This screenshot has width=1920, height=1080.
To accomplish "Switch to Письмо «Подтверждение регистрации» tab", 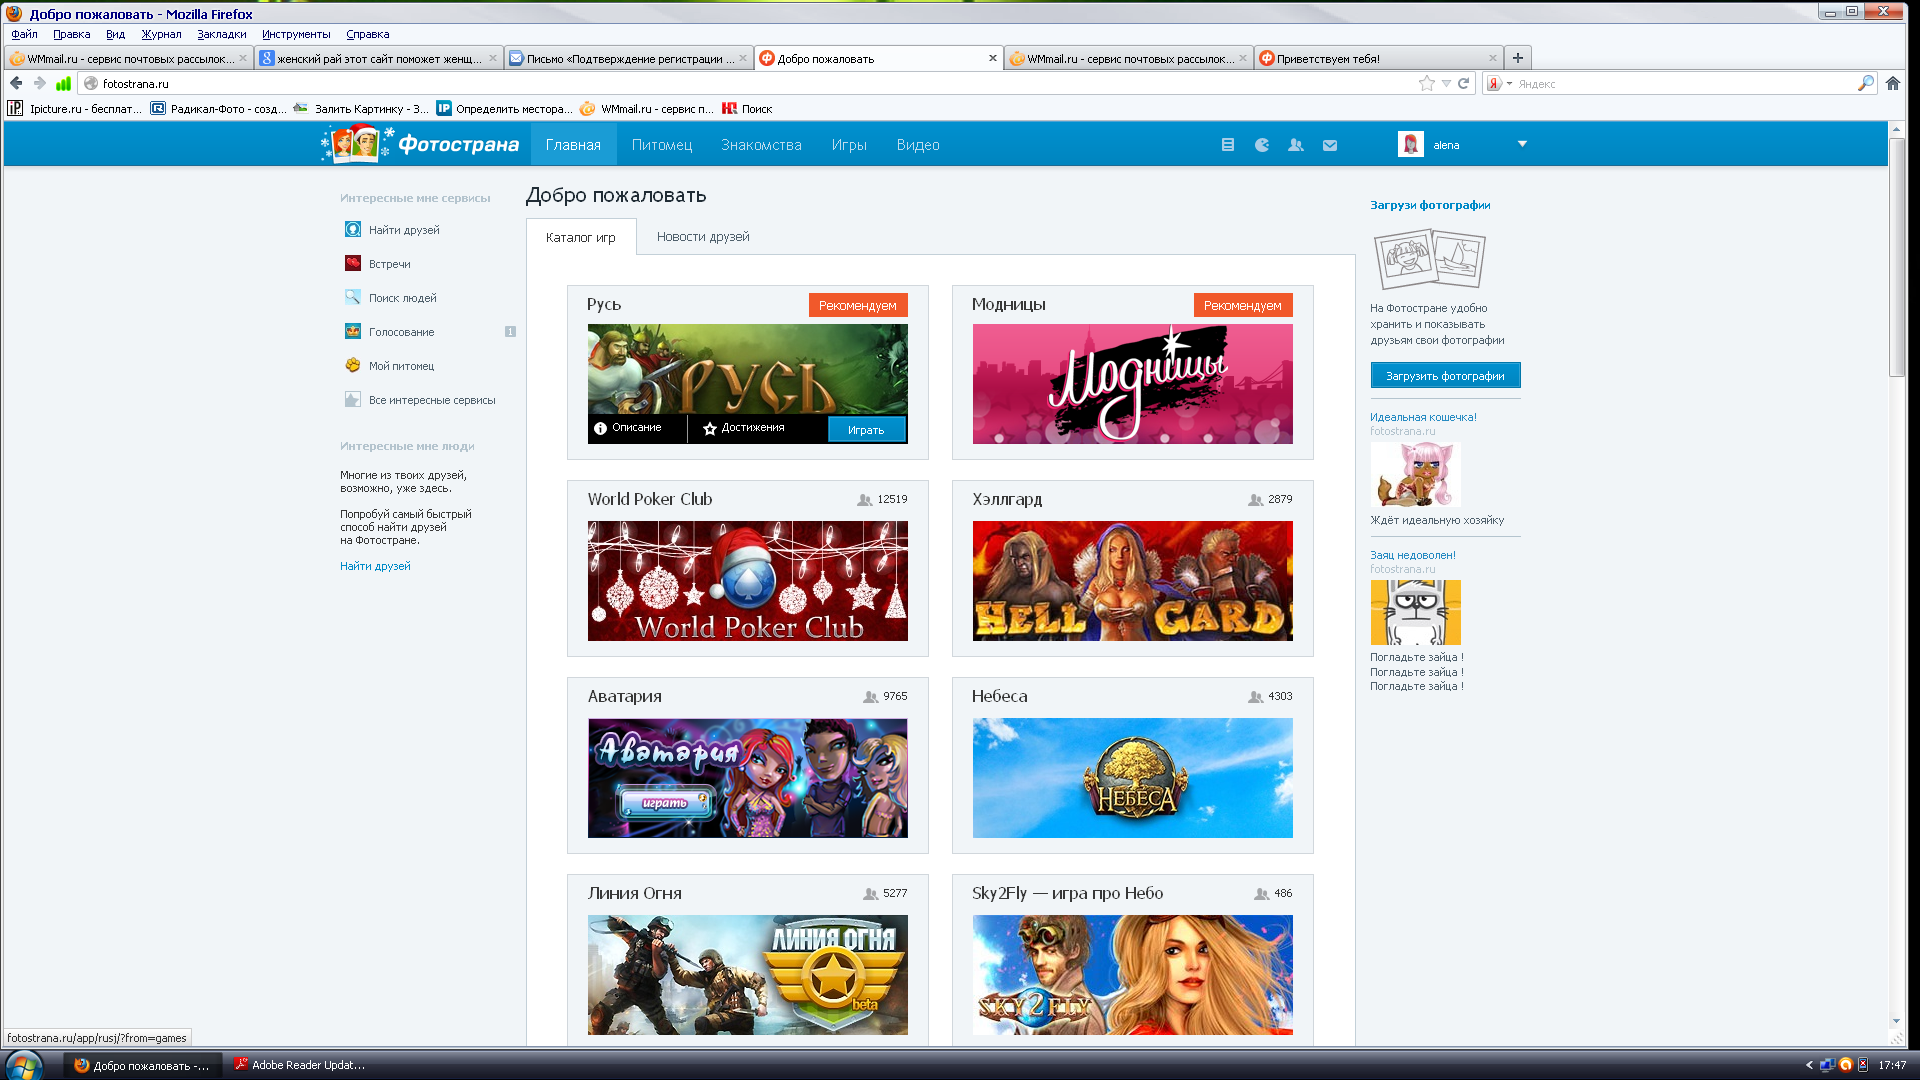I will click(x=629, y=58).
